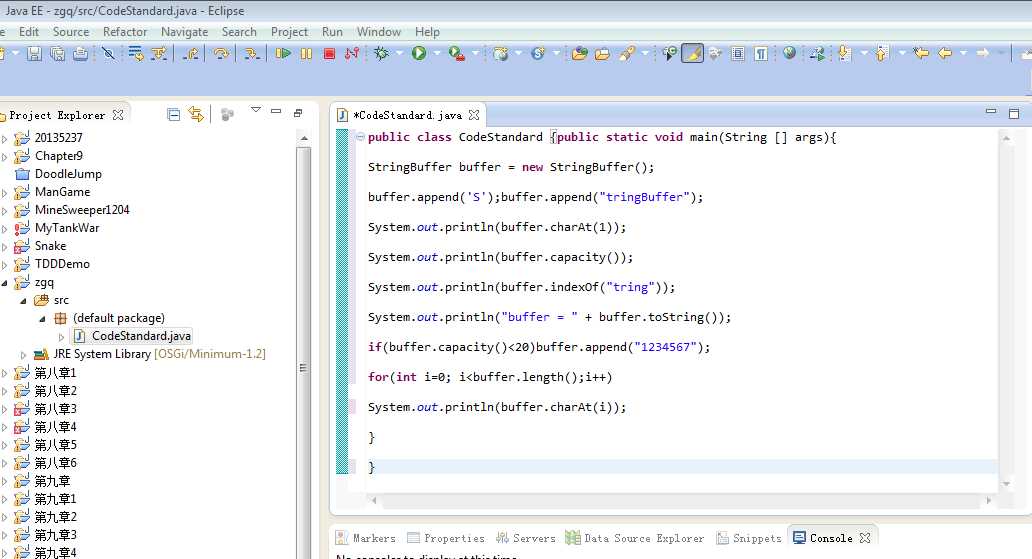This screenshot has width=1032, height=559.
Task: Click the Save toolbar icon
Action: 34,54
